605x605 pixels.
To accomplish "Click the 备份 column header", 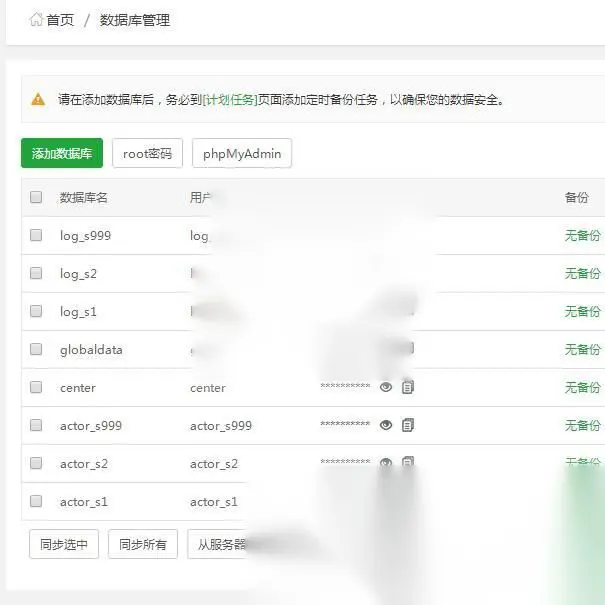I will 576,198.
